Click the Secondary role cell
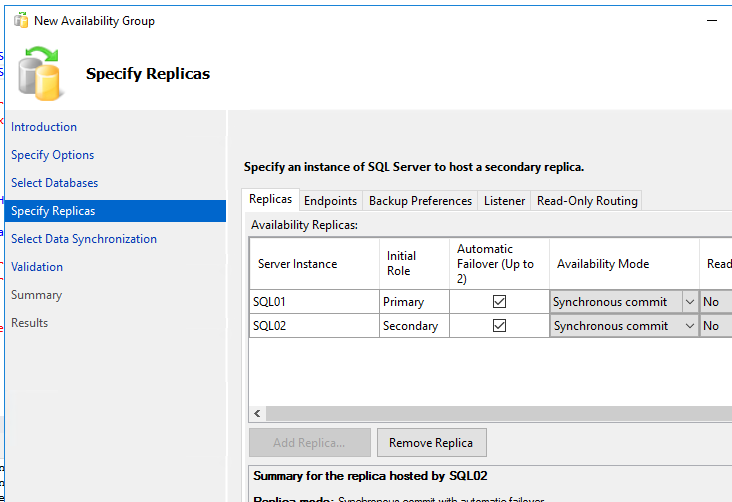 pos(414,325)
